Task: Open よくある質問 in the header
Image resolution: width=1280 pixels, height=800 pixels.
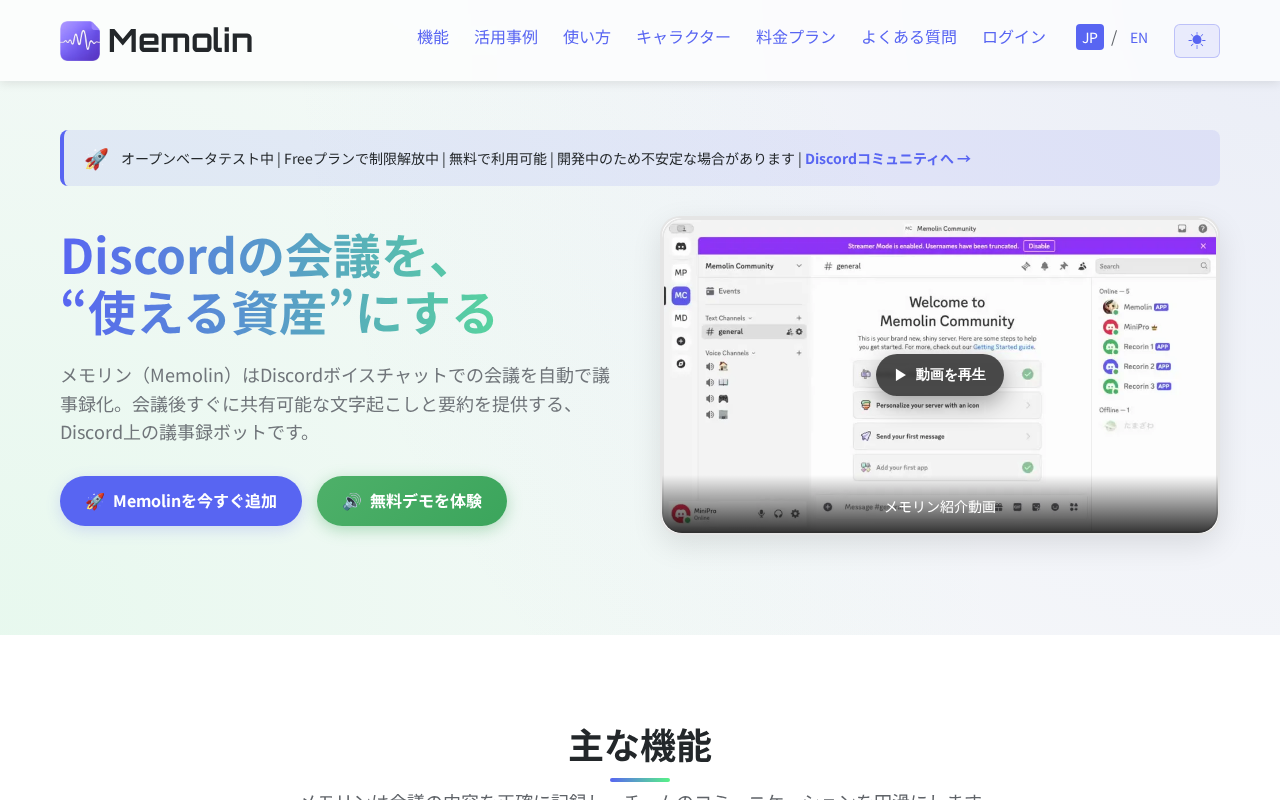Action: (909, 38)
